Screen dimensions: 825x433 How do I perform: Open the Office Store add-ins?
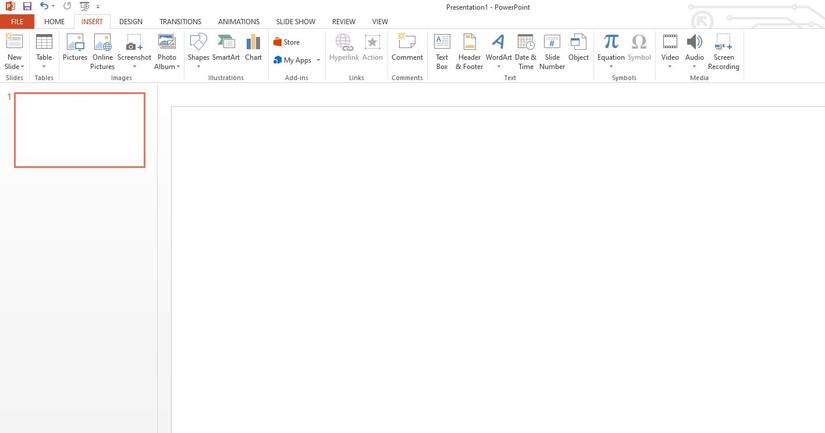[x=286, y=42]
